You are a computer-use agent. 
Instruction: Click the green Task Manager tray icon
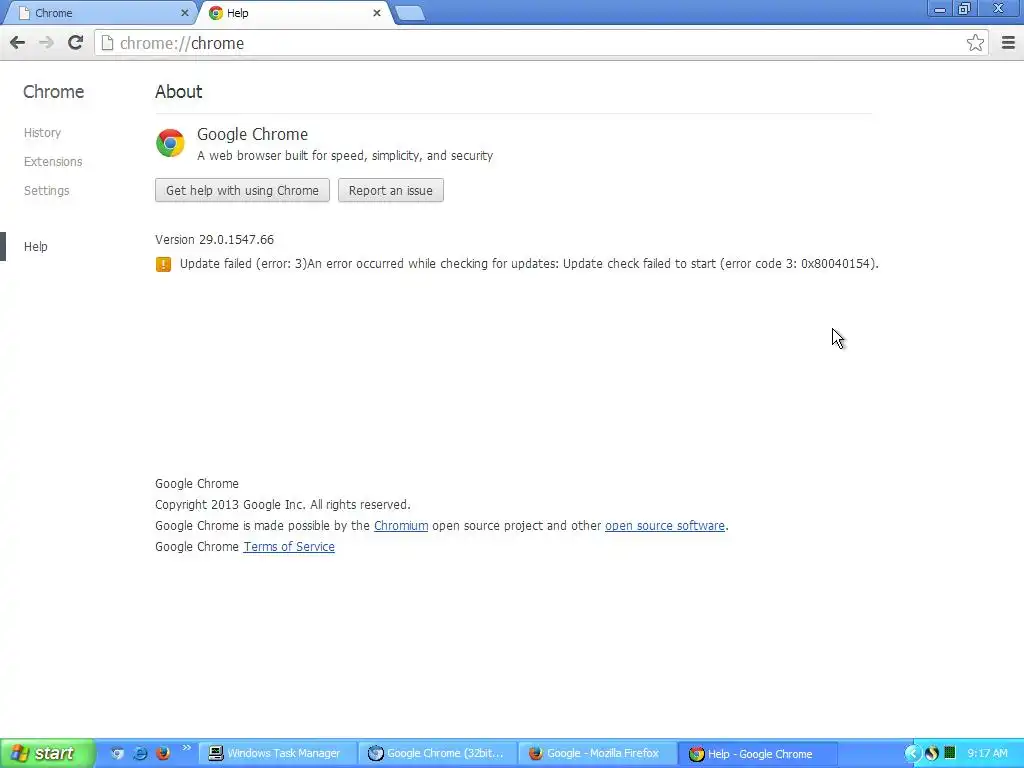pyautogui.click(x=950, y=753)
